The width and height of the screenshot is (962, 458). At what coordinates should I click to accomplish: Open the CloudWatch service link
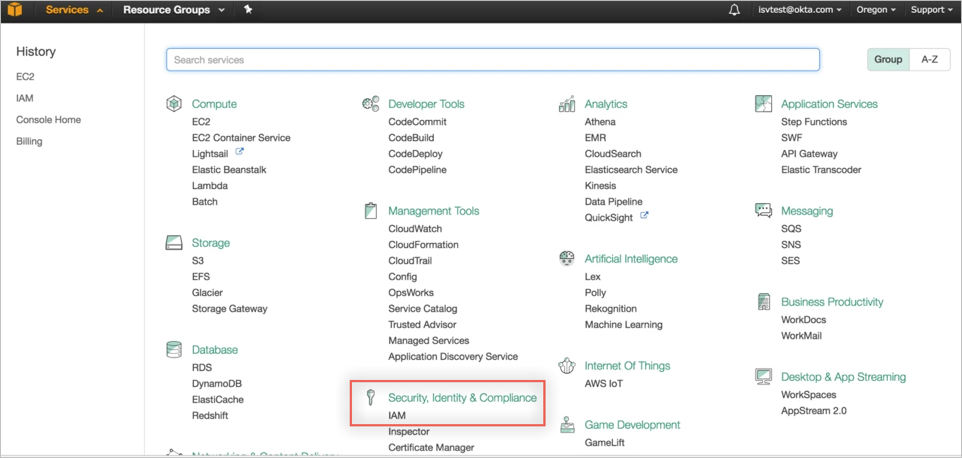[415, 229]
